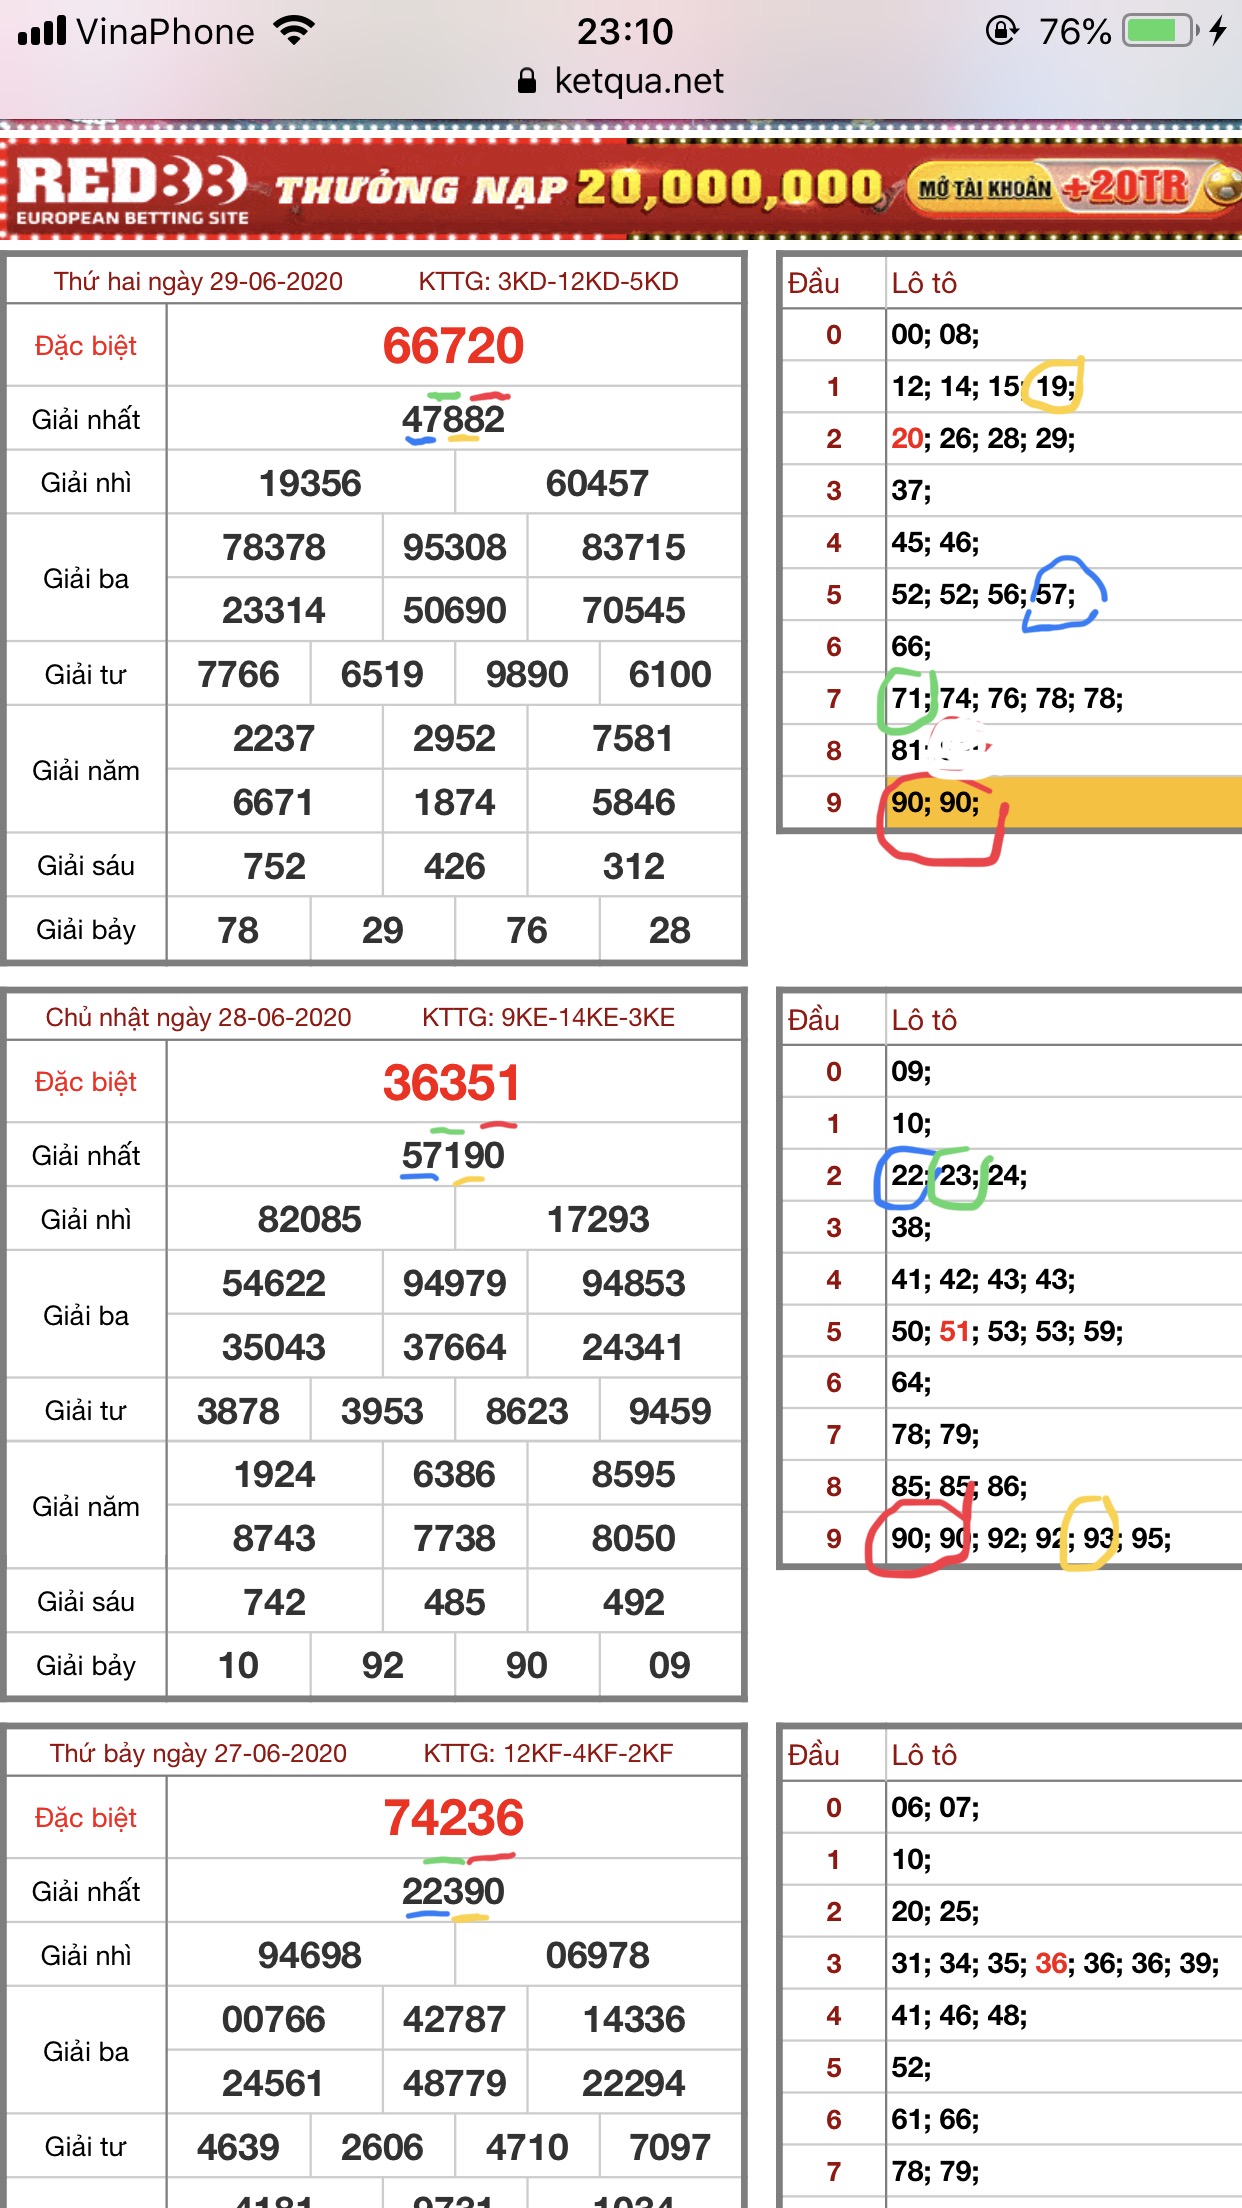Select special prize number 66720

pos(453,346)
